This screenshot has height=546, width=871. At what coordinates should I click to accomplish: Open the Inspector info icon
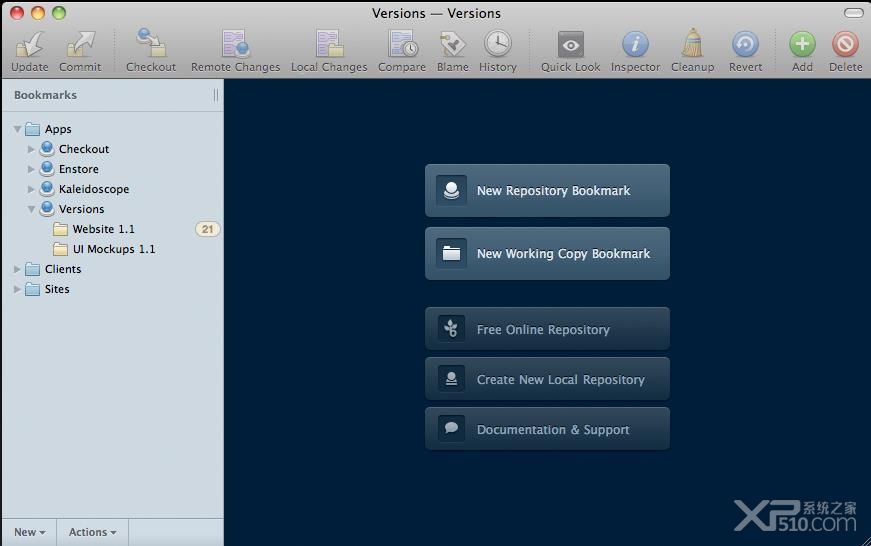click(635, 44)
